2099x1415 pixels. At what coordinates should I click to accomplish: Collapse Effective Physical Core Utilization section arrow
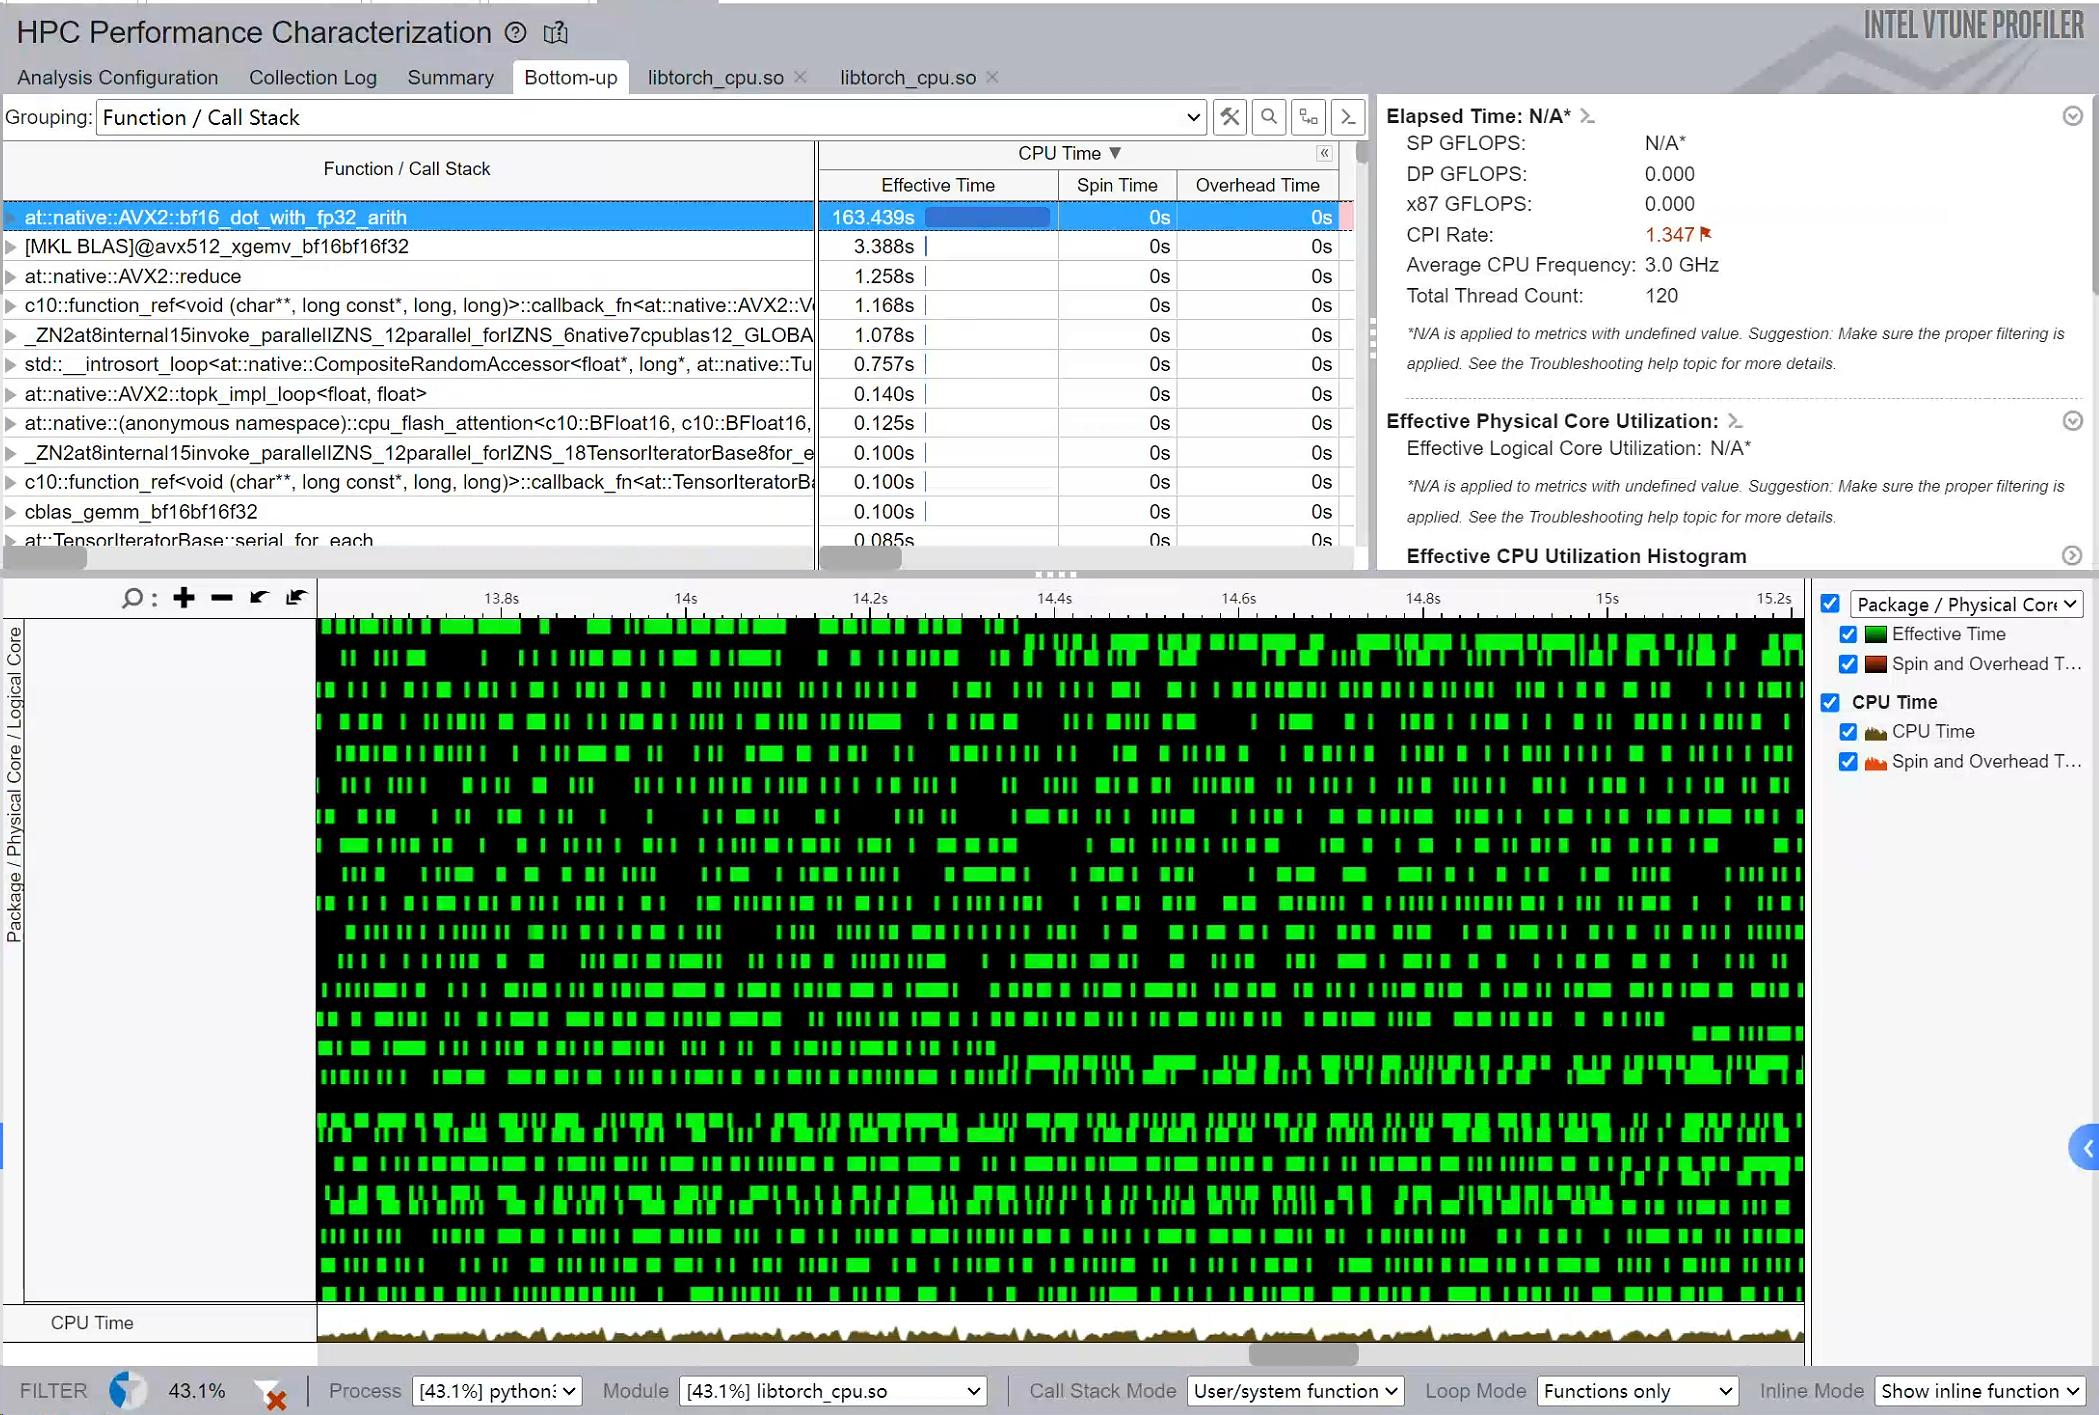point(2072,421)
